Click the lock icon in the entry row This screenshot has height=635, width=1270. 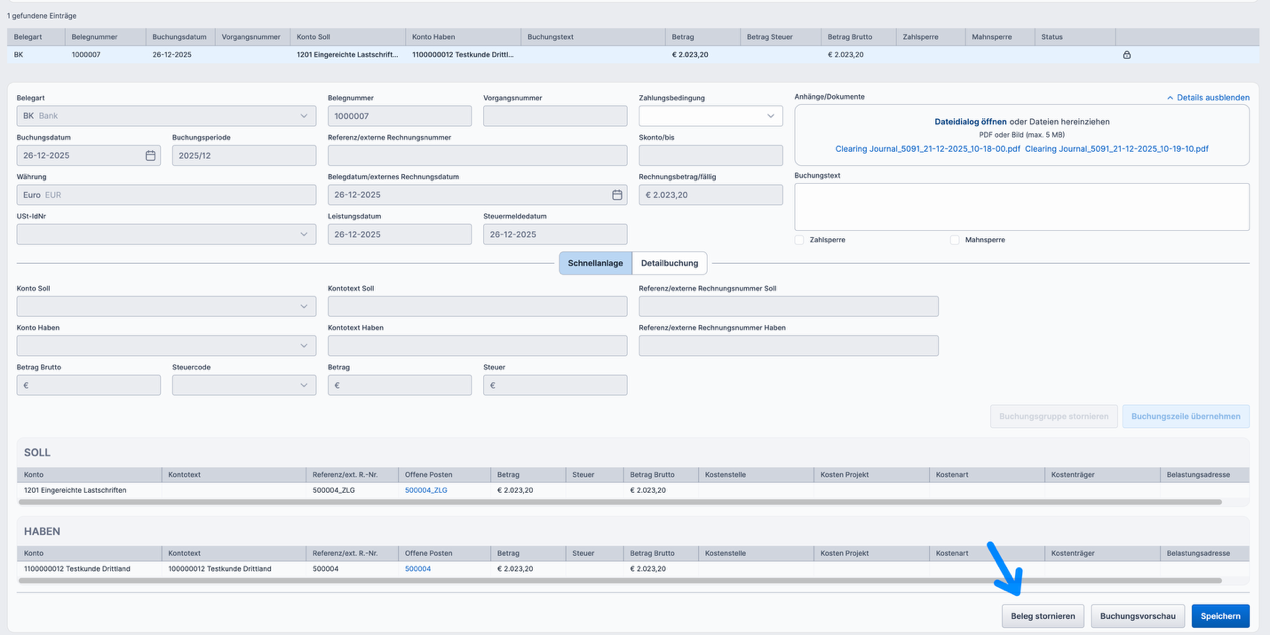1126,55
